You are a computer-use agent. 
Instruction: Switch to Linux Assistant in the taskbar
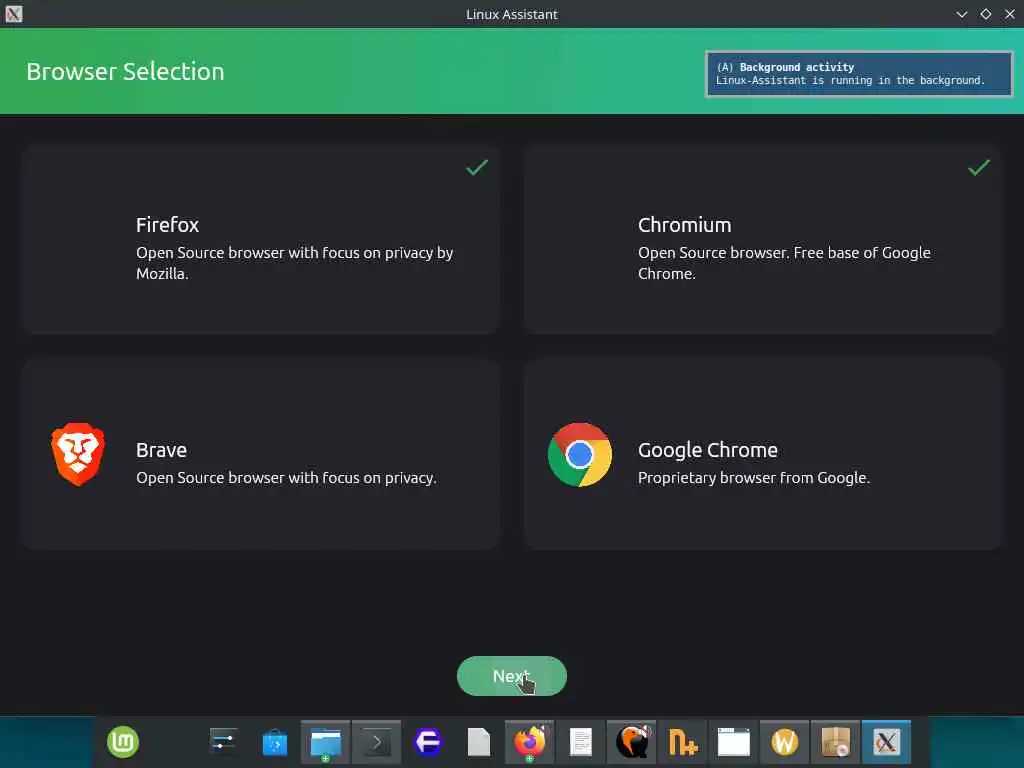click(886, 743)
